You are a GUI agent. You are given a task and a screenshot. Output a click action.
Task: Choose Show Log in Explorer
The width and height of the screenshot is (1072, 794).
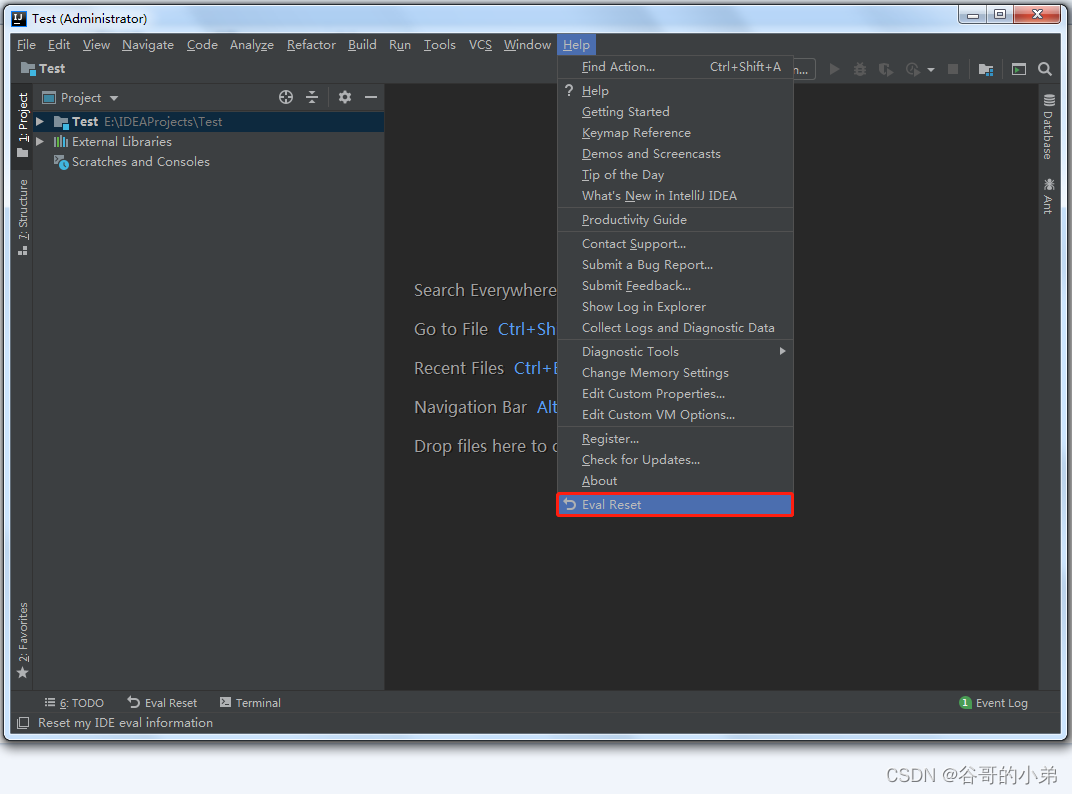point(675,307)
